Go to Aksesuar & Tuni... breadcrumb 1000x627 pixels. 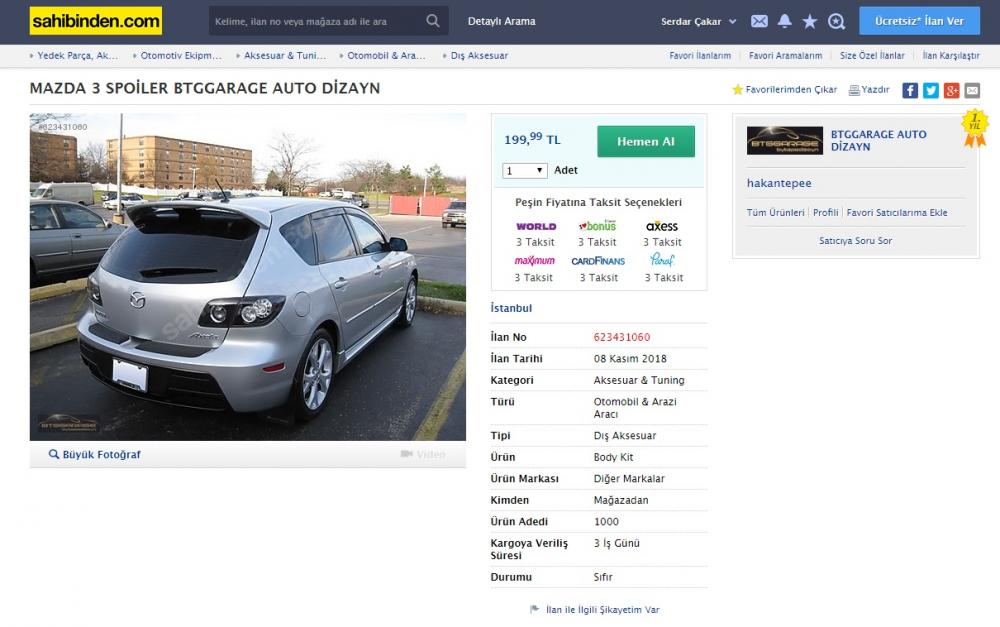(x=285, y=55)
